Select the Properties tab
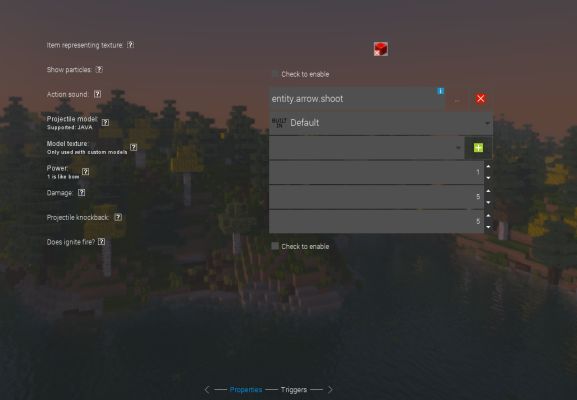The image size is (577, 400). [246, 390]
